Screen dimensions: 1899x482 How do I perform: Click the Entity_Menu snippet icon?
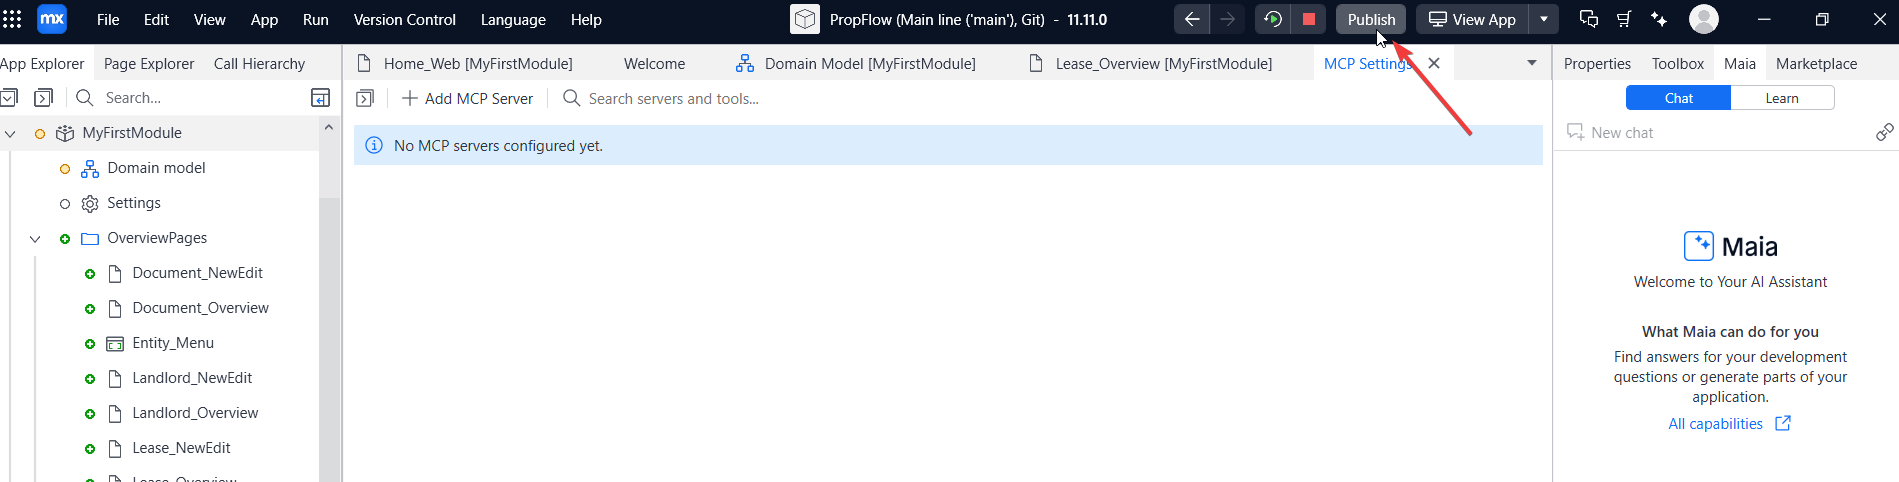(x=115, y=343)
